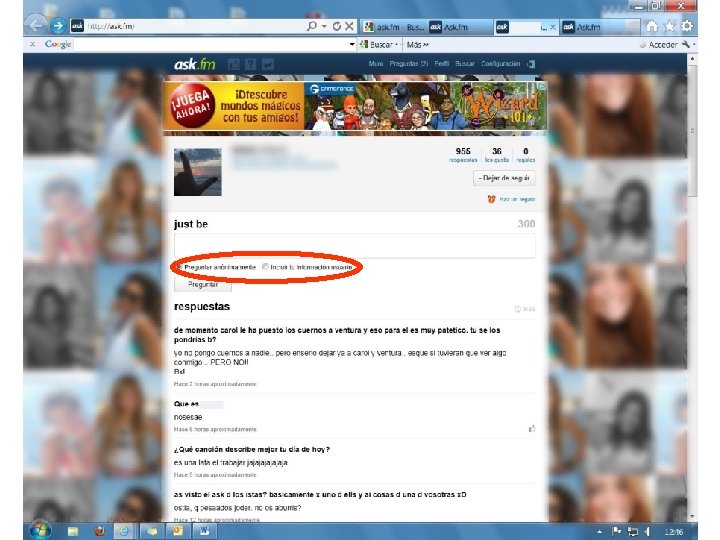Click the page scrollbar down arrow
This screenshot has height=540, width=720.
[x=692, y=516]
